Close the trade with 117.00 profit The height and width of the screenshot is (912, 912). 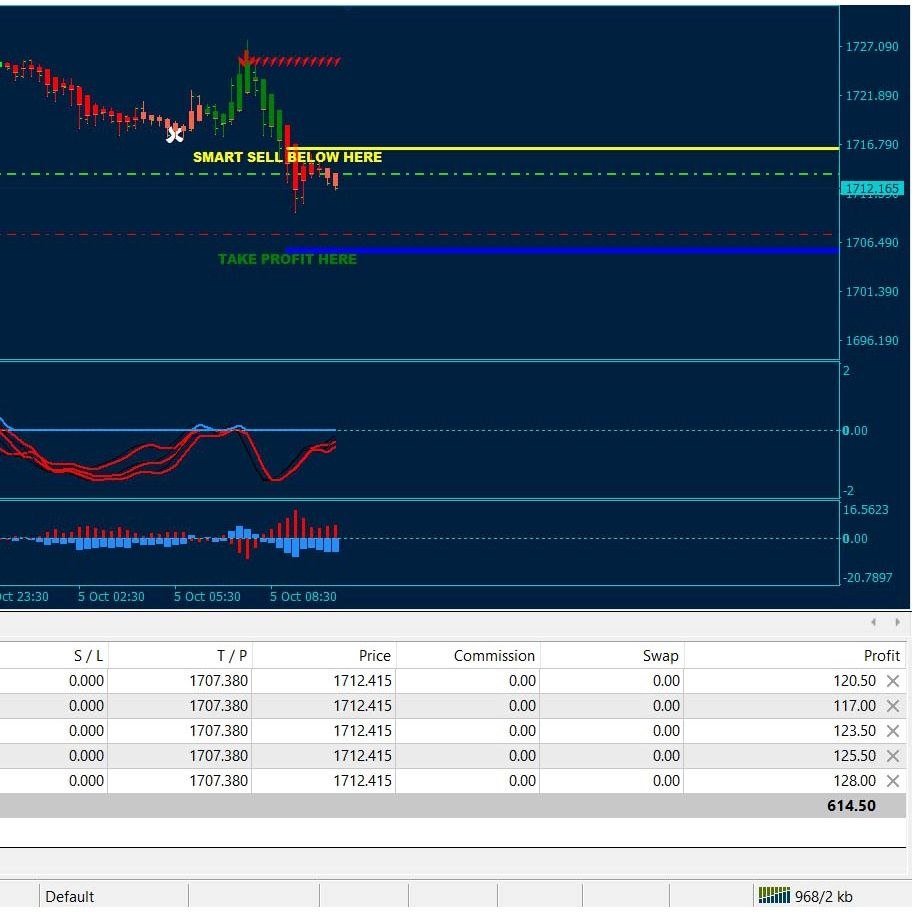pos(893,706)
